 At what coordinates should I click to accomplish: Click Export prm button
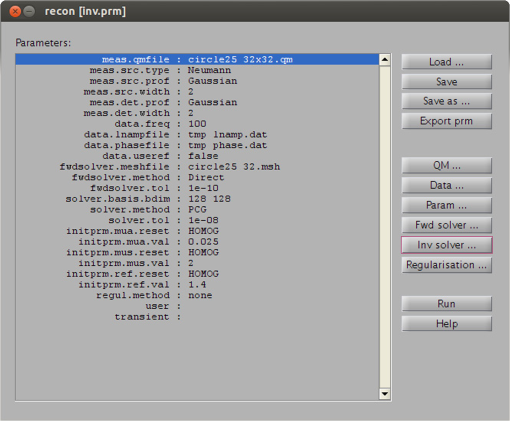click(x=446, y=121)
